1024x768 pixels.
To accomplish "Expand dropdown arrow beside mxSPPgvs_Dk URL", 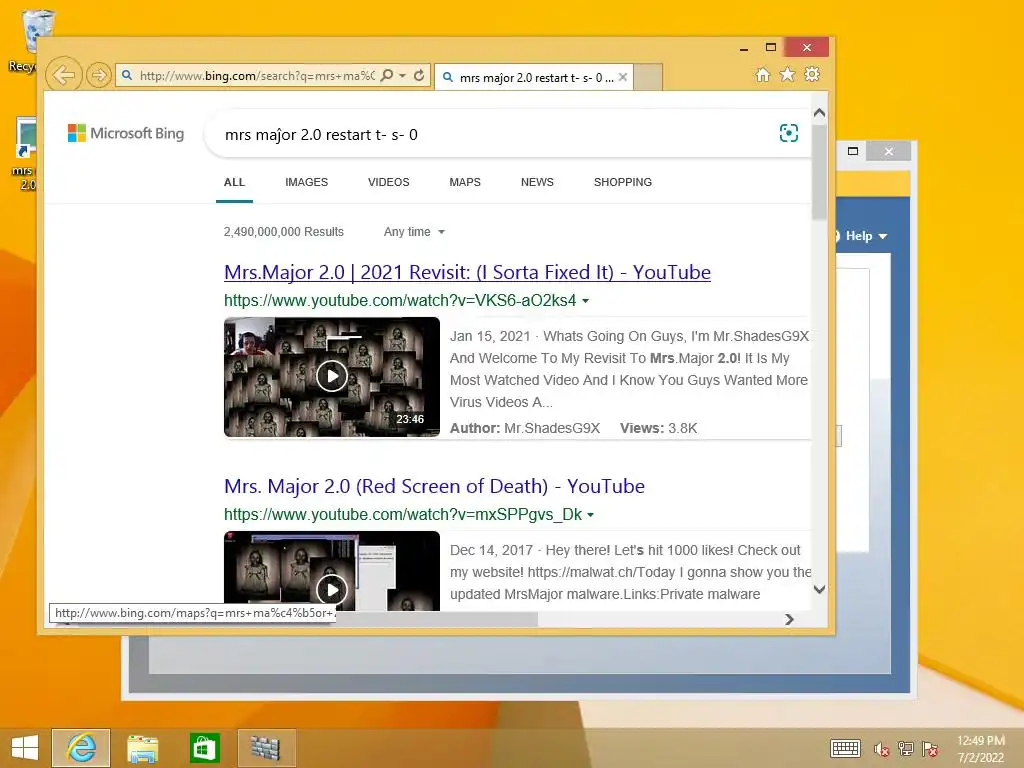I will 591,515.
